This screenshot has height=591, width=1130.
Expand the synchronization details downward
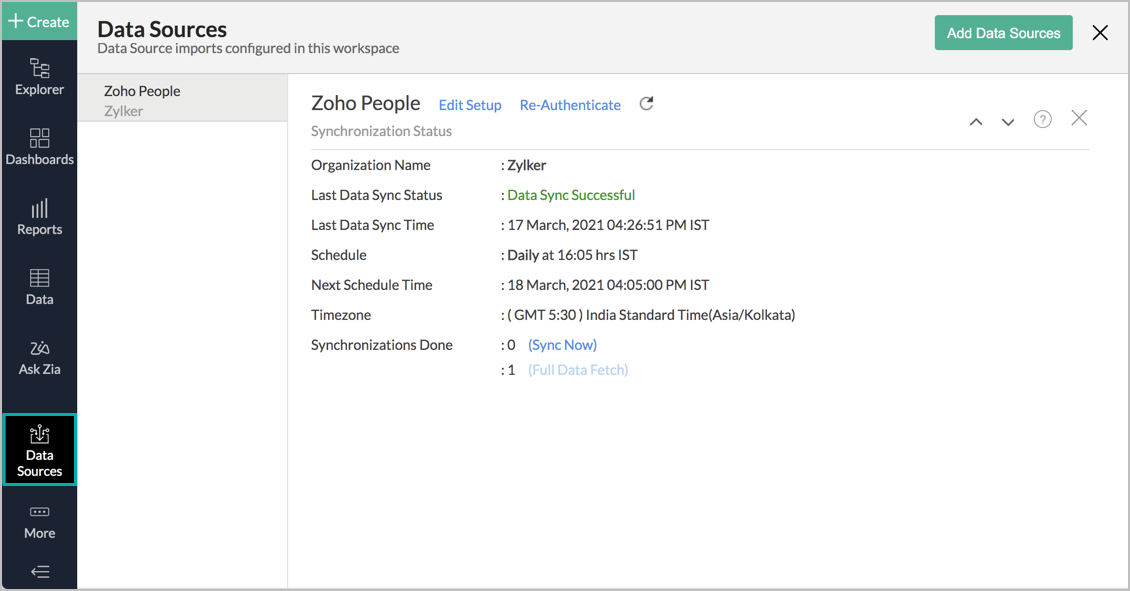tap(1008, 121)
